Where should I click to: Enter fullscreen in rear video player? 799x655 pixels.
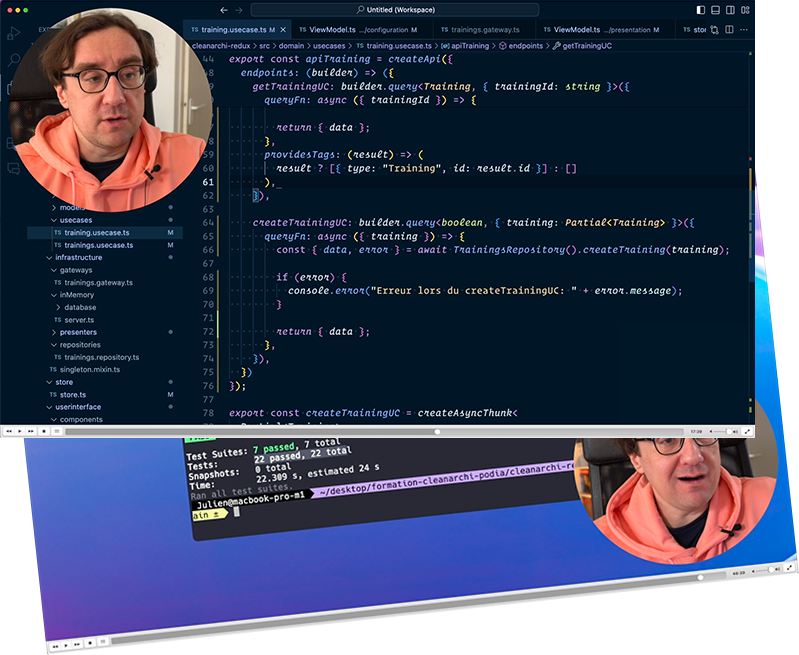[790, 567]
